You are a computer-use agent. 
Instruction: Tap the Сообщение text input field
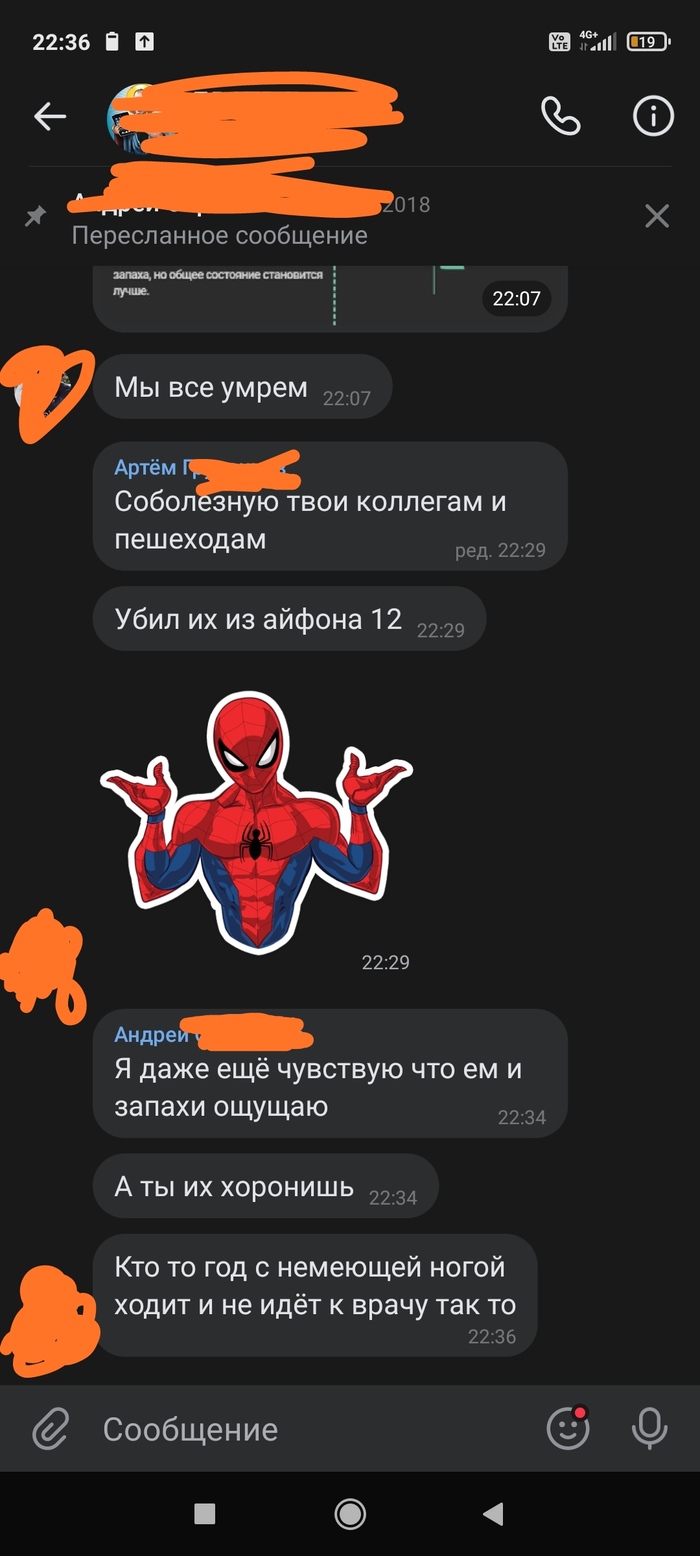[x=310, y=1429]
